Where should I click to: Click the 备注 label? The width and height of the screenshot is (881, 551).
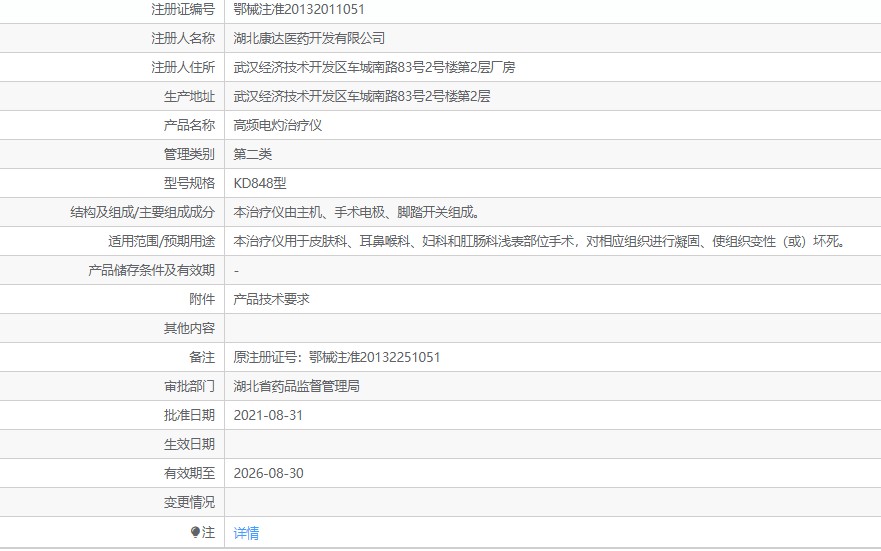(x=202, y=357)
